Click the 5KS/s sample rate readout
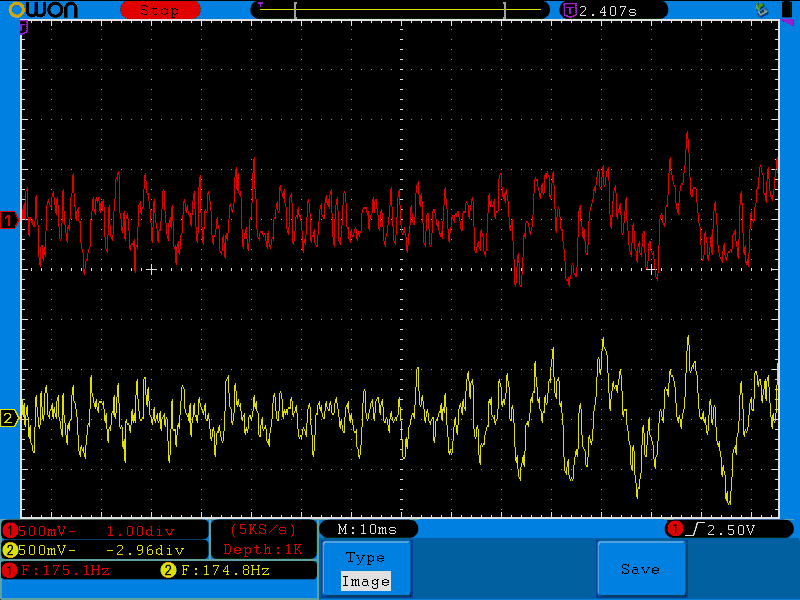The height and width of the screenshot is (600, 800). click(263, 530)
